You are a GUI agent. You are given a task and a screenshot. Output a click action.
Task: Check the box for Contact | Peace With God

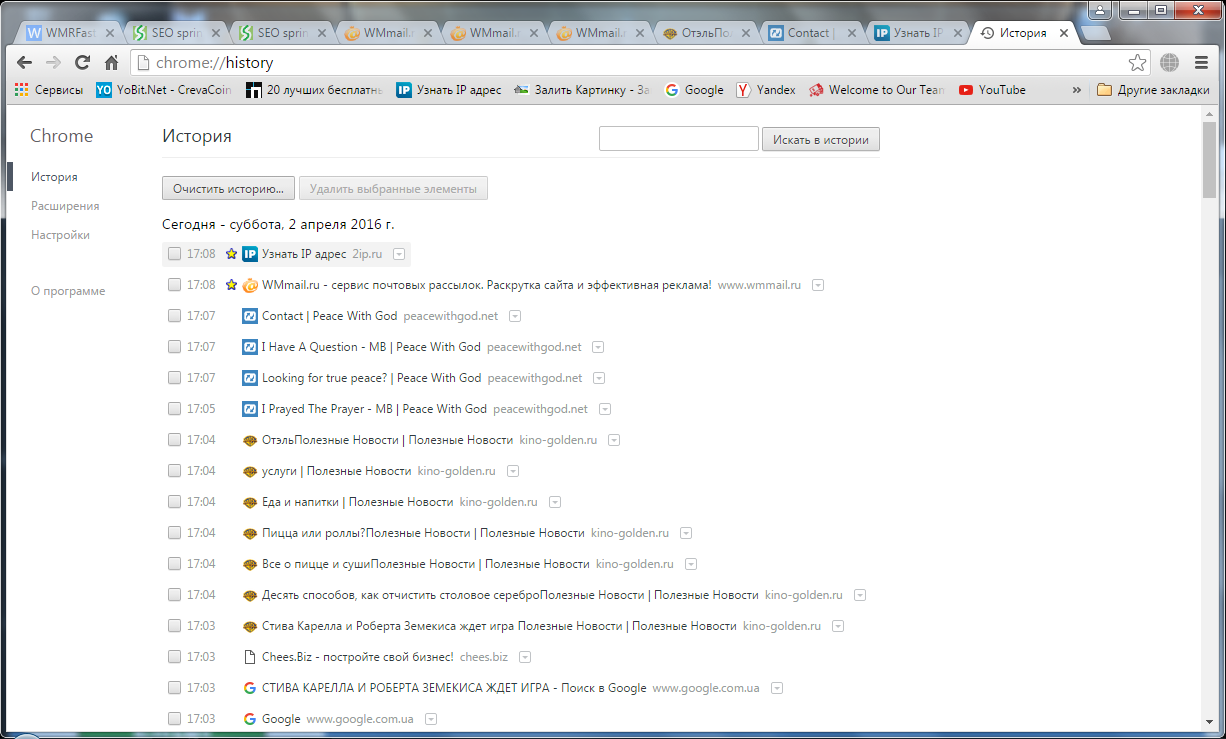coord(174,316)
